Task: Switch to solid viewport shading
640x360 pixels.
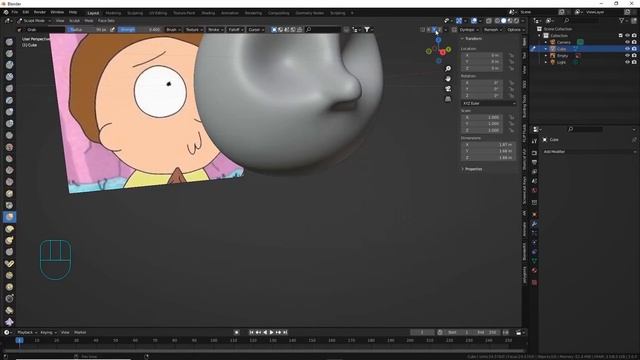Action: [504, 21]
